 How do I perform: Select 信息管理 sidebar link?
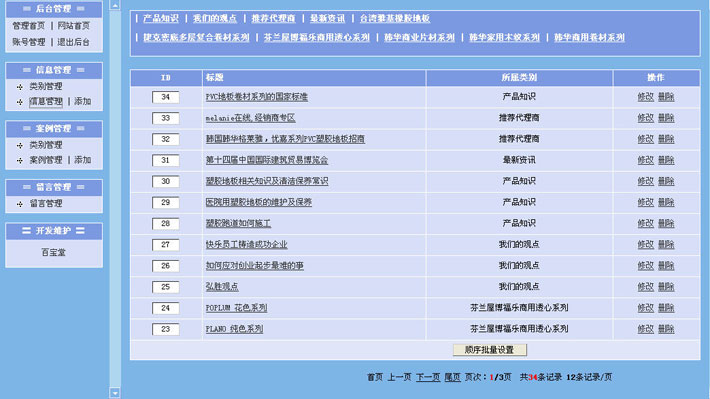(46, 101)
